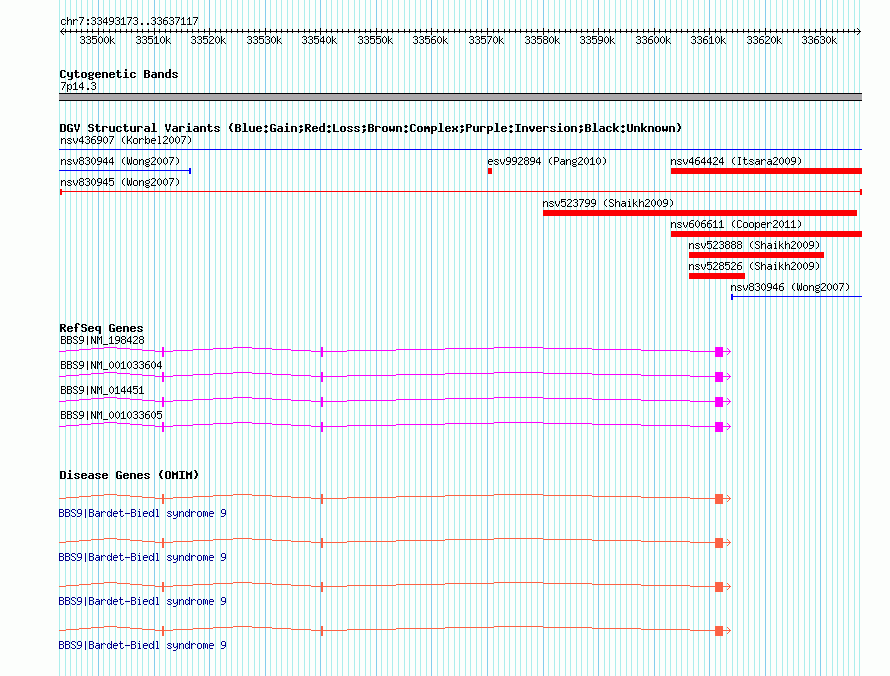This screenshot has width=890, height=676.
Task: Click the 7p14.3 band label
Action: point(78,86)
